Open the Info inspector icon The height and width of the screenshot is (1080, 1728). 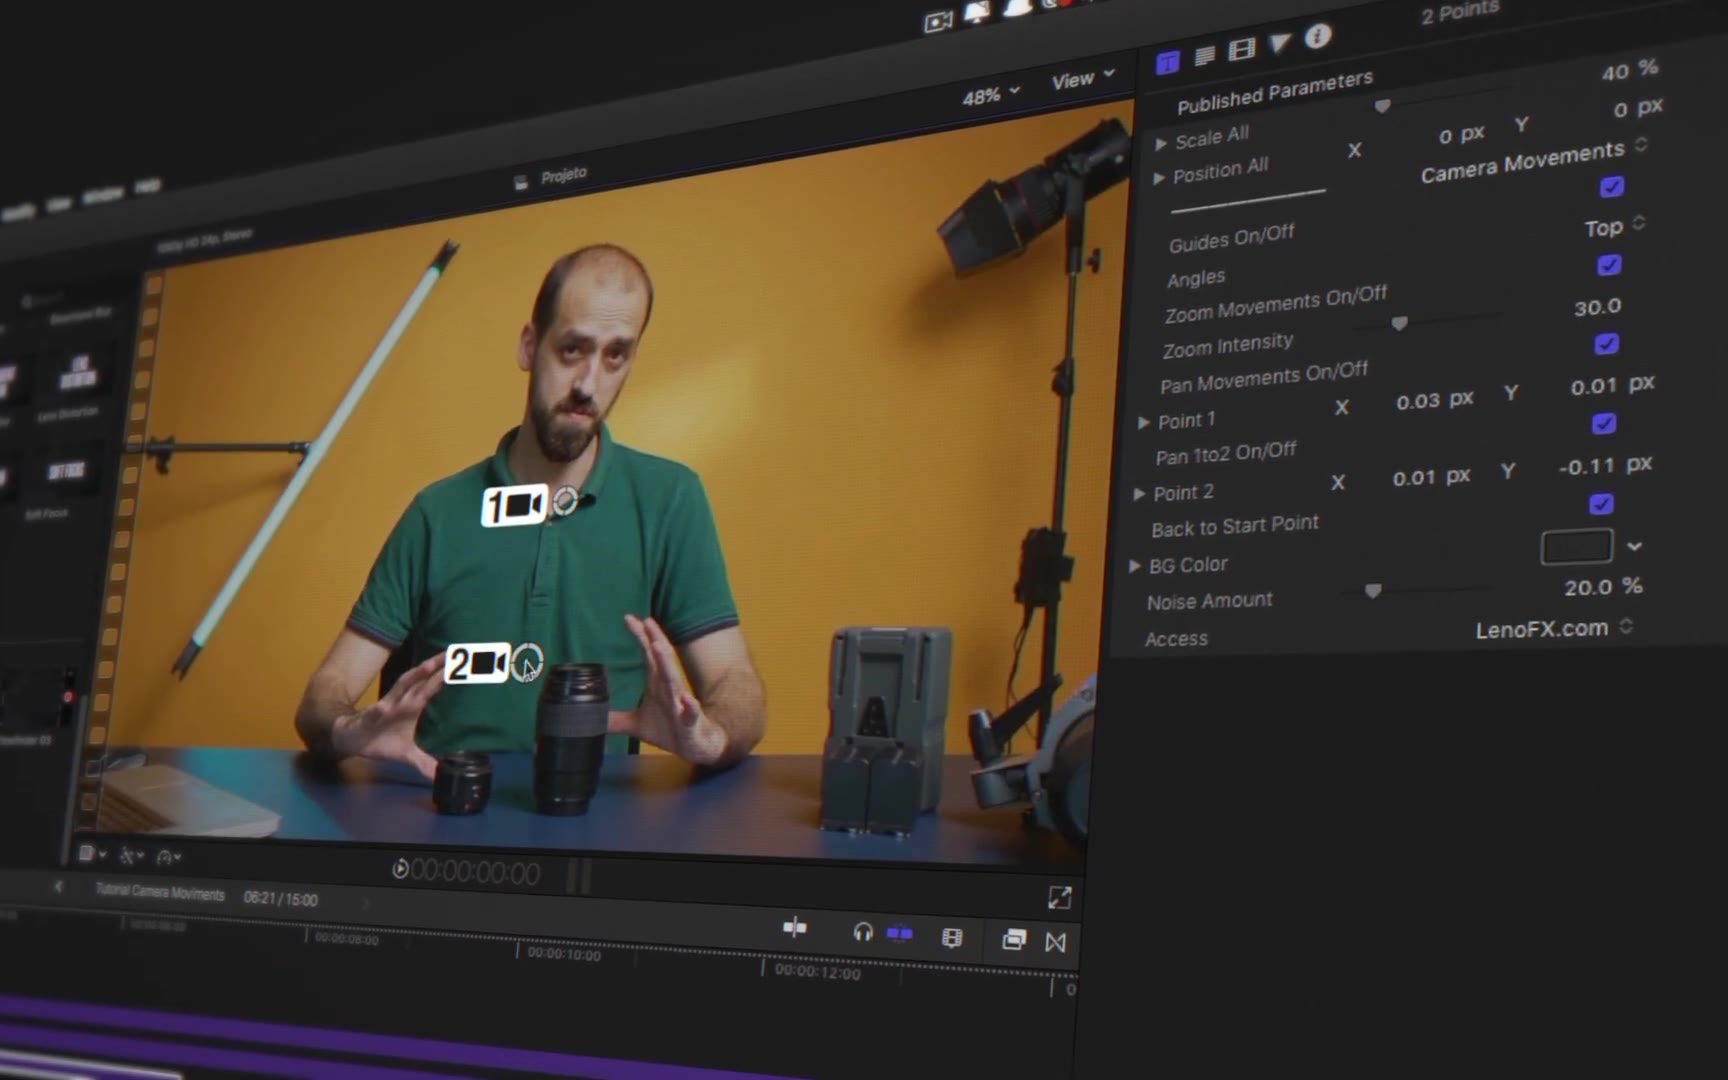tap(1318, 37)
